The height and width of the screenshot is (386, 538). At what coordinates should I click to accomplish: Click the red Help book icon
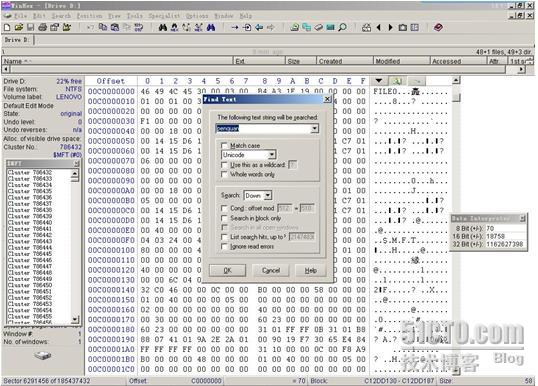438,27
